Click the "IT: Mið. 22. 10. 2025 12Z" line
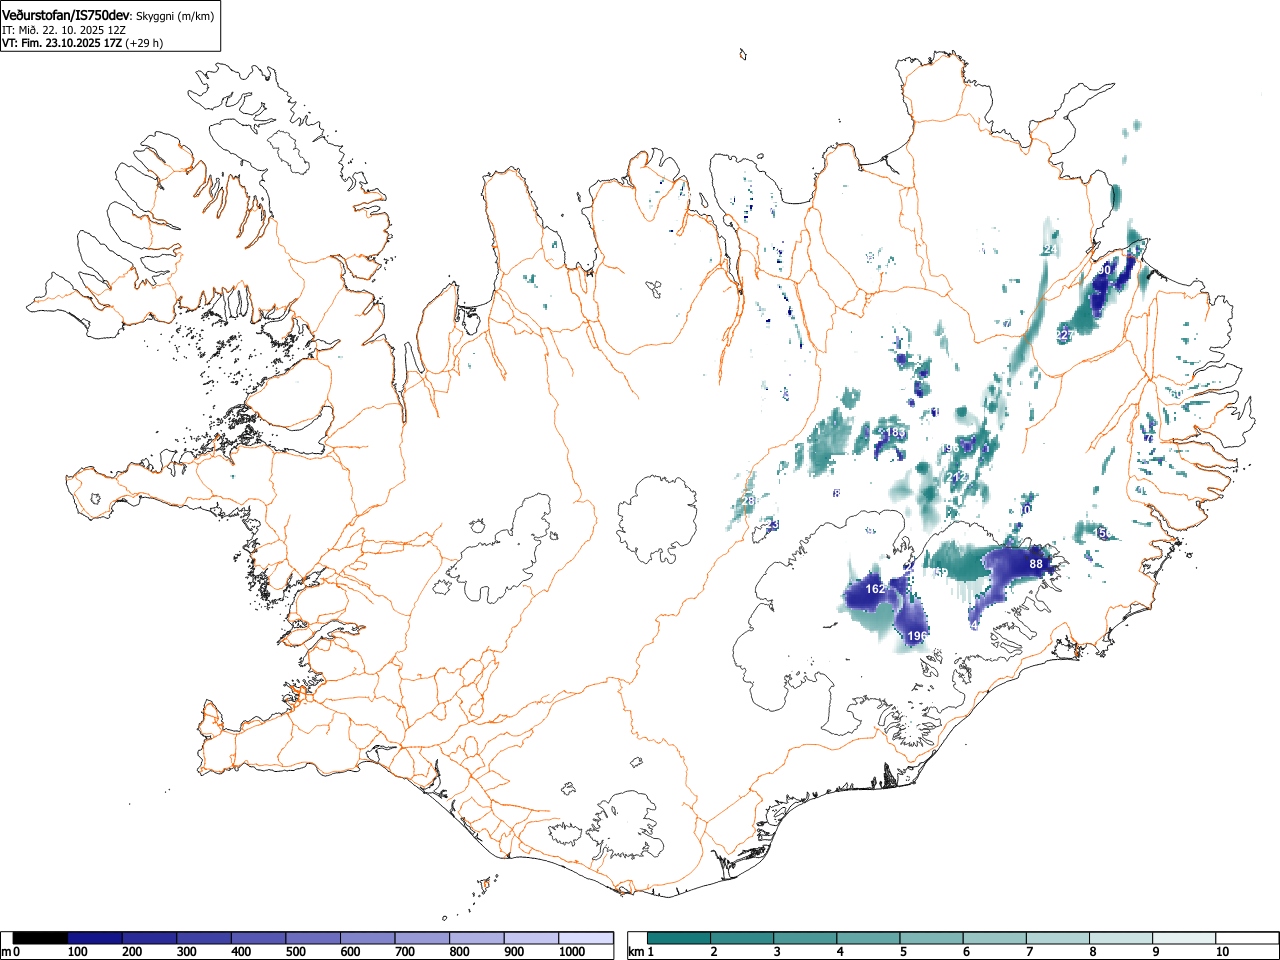This screenshot has height=960, width=1280. (64, 30)
